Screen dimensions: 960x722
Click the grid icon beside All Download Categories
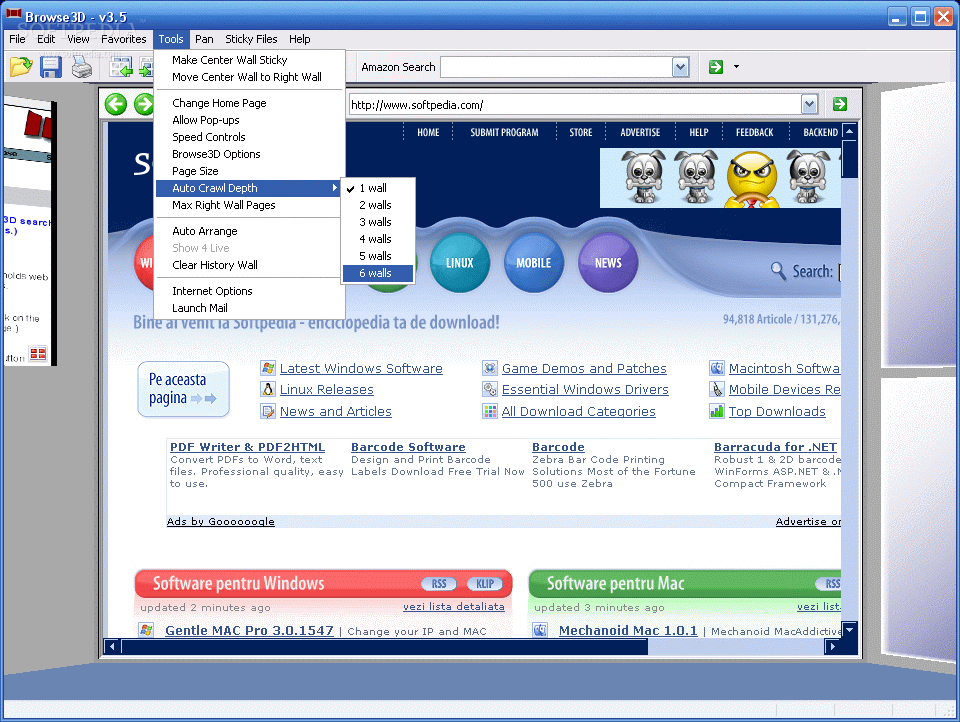pyautogui.click(x=490, y=412)
